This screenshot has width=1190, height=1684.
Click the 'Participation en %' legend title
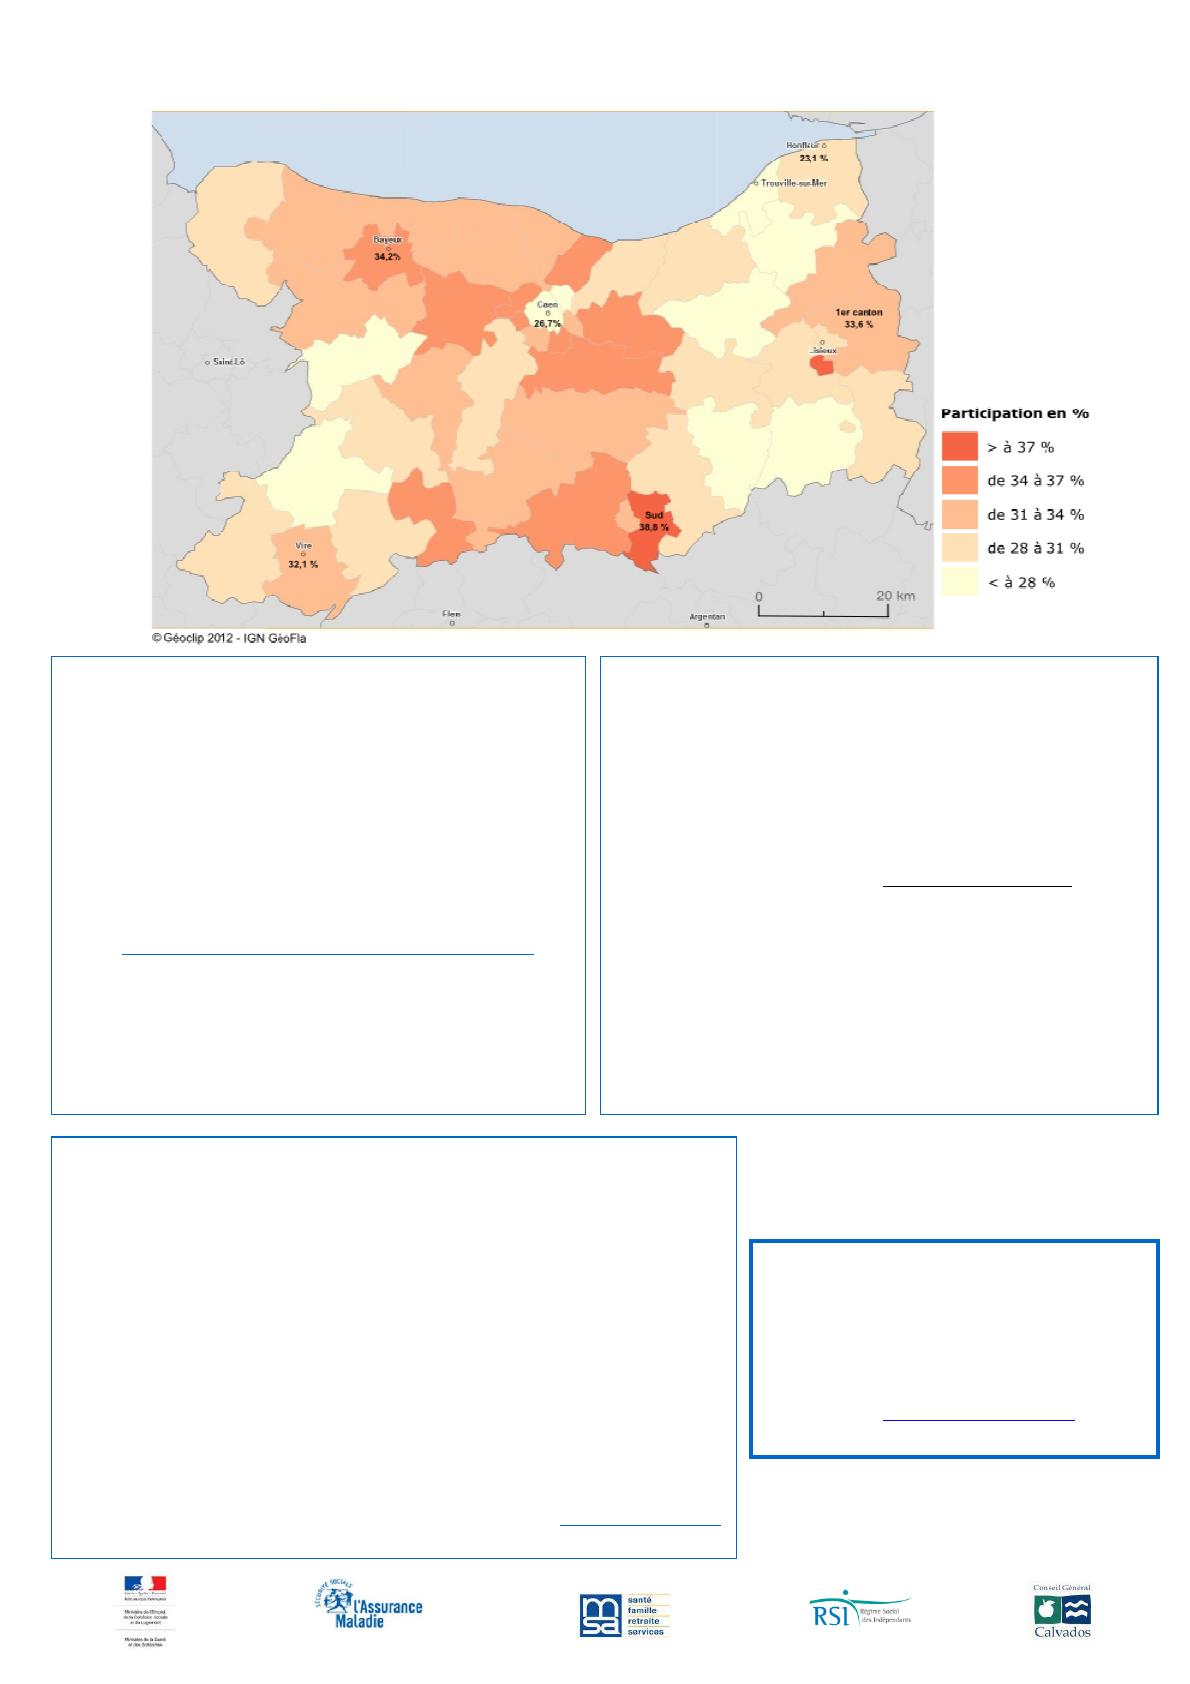point(1014,413)
